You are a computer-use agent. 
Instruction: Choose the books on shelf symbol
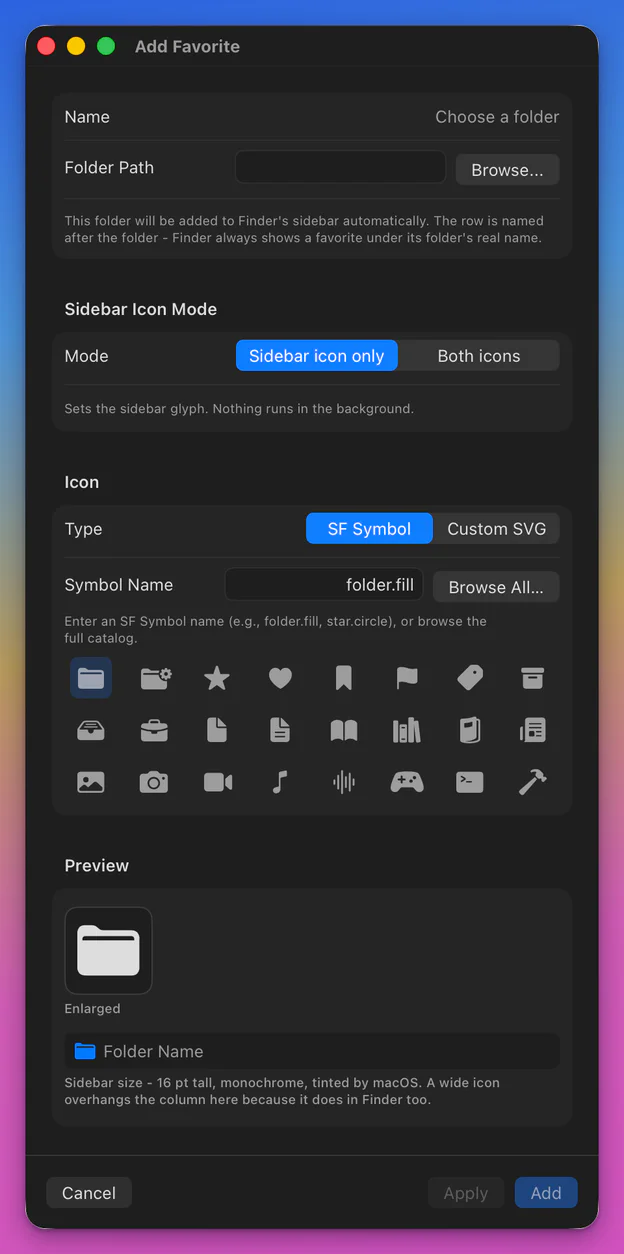tap(406, 730)
